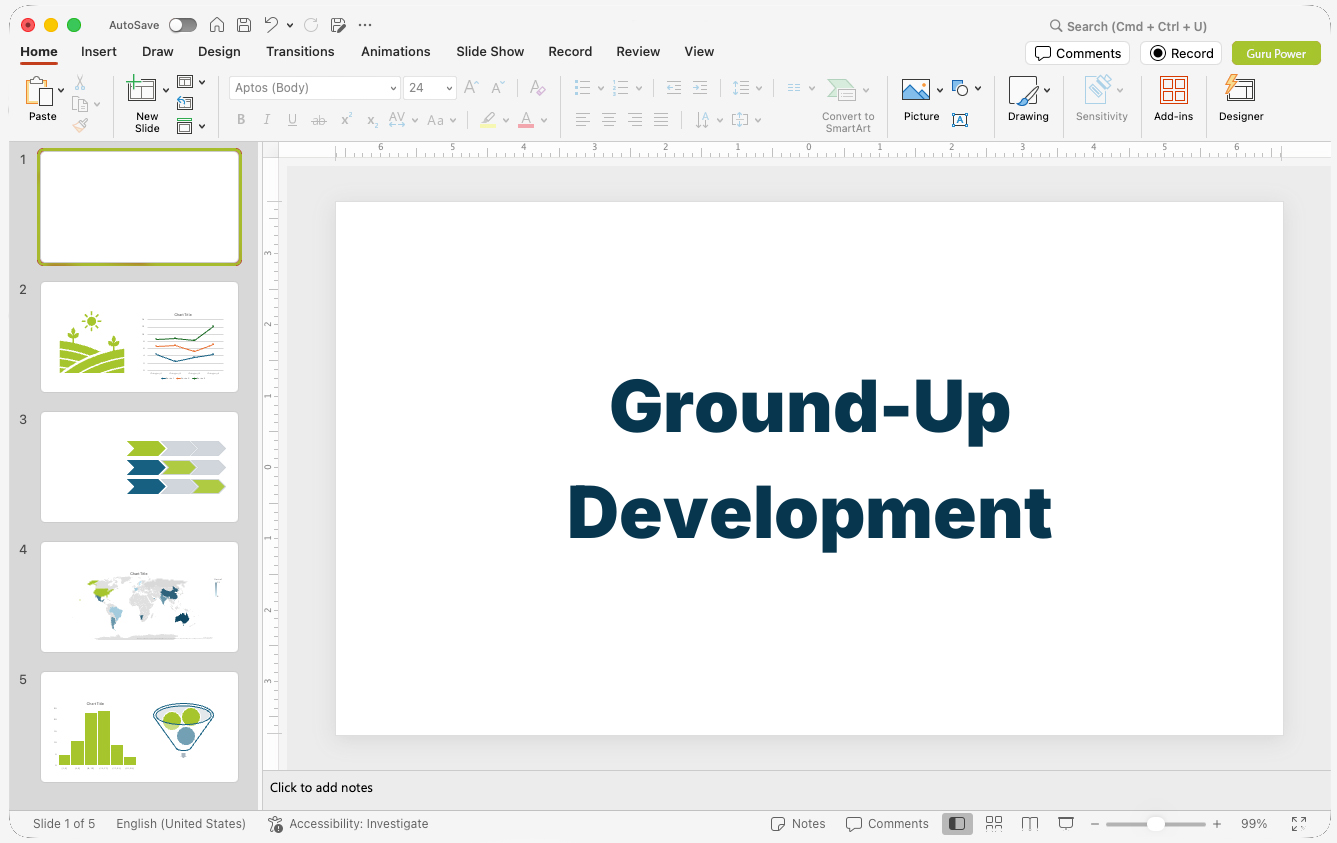Open the Bullets list dropdown arrow
1337x843 pixels.
[x=601, y=88]
